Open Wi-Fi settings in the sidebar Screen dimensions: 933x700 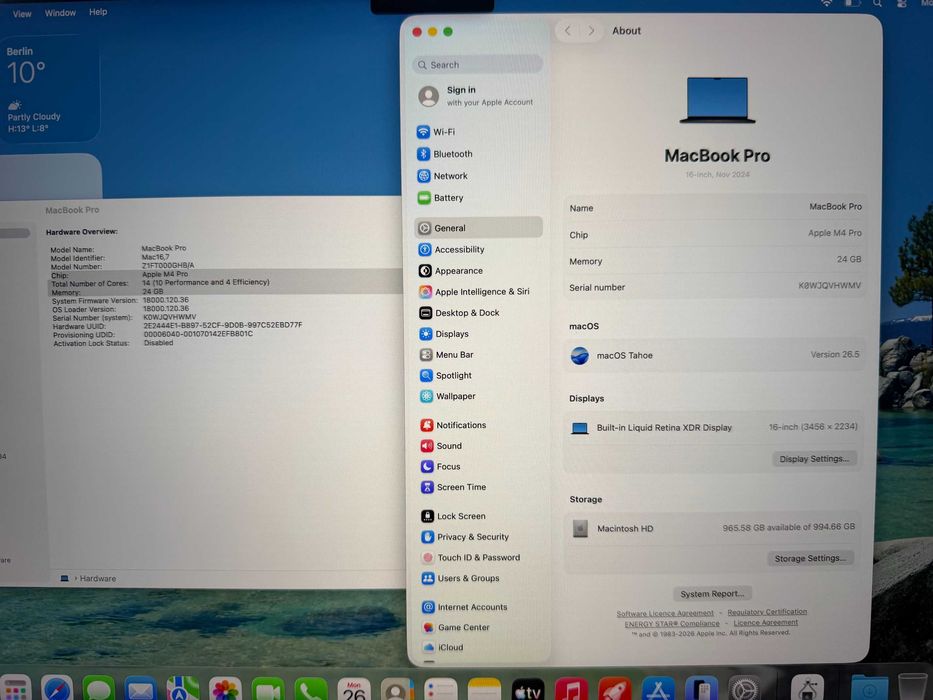click(436, 132)
